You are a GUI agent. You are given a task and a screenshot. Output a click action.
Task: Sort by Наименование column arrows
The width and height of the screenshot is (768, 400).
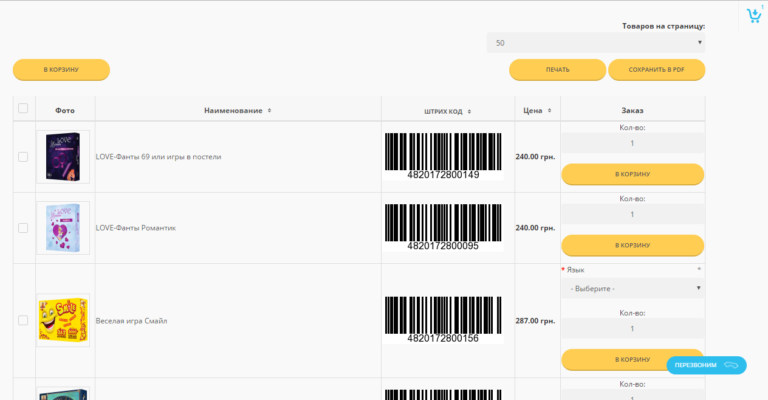(269, 111)
